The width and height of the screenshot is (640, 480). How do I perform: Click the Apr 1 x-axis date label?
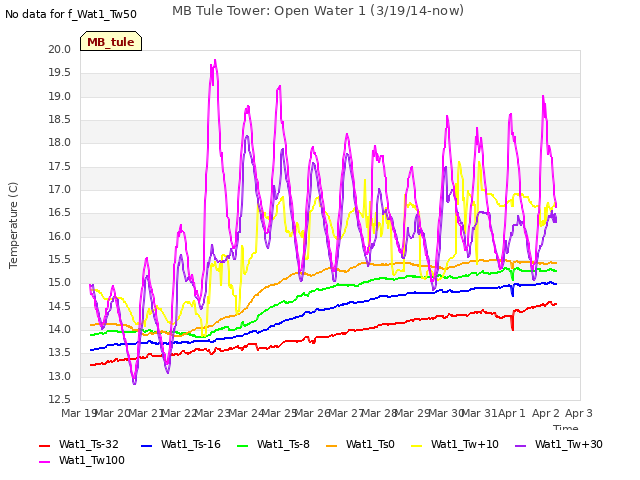coord(511,413)
